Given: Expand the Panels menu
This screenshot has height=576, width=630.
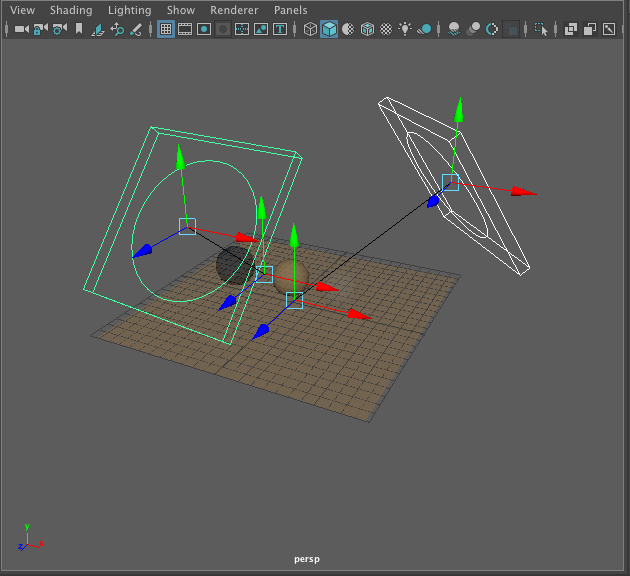Looking at the screenshot, I should click(x=291, y=10).
